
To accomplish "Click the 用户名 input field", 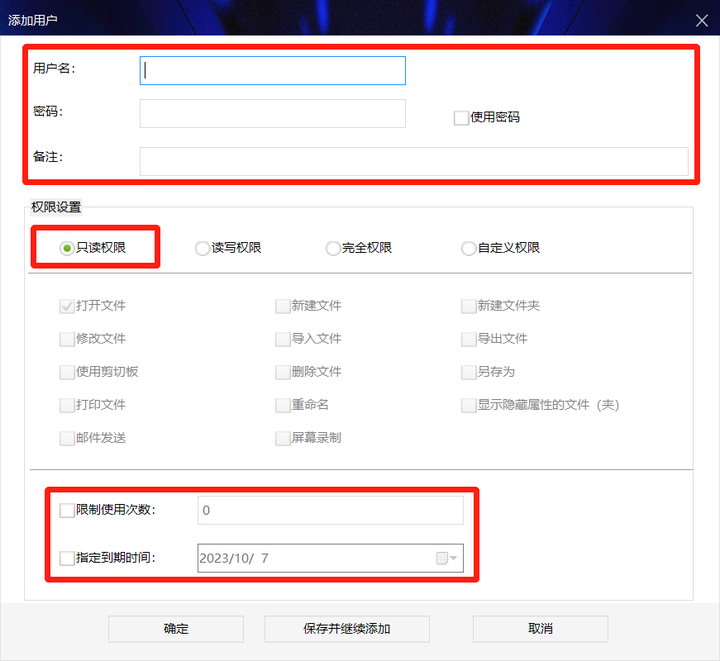I will tap(272, 70).
